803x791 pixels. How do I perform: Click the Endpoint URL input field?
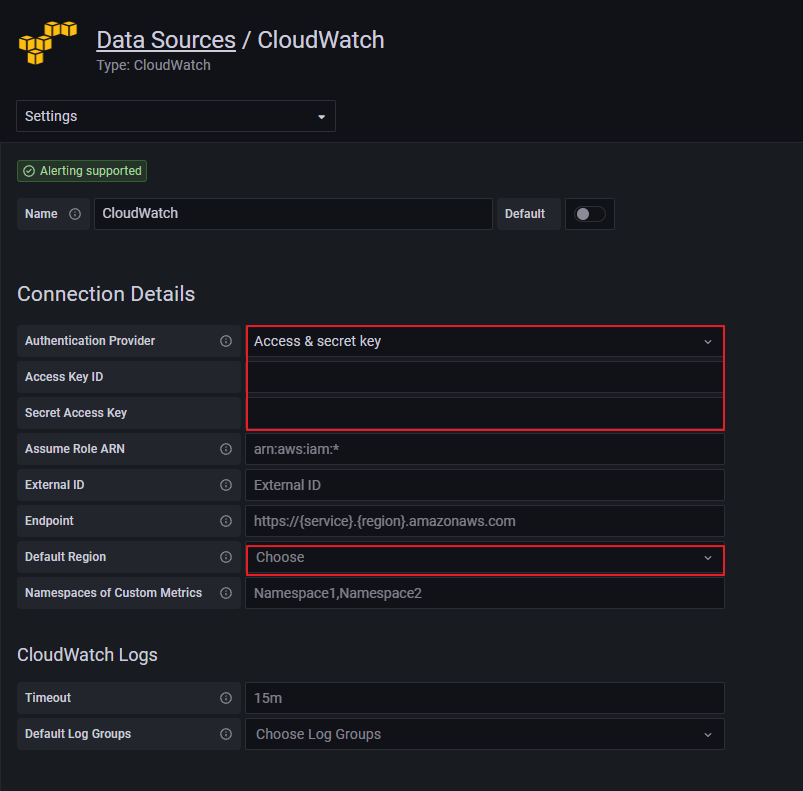[x=484, y=521]
